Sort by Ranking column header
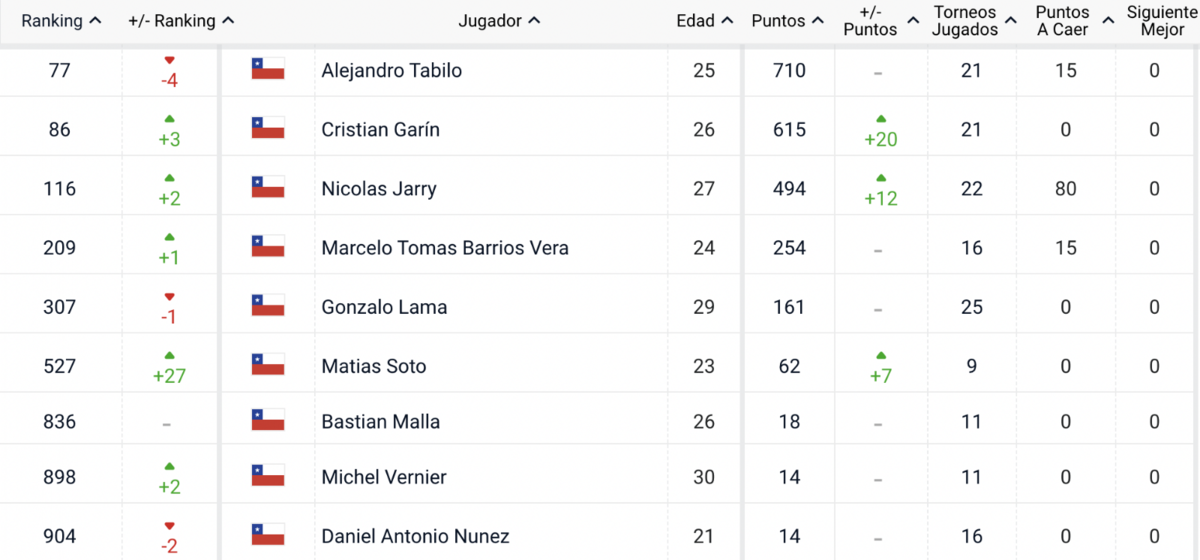 (x=61, y=20)
